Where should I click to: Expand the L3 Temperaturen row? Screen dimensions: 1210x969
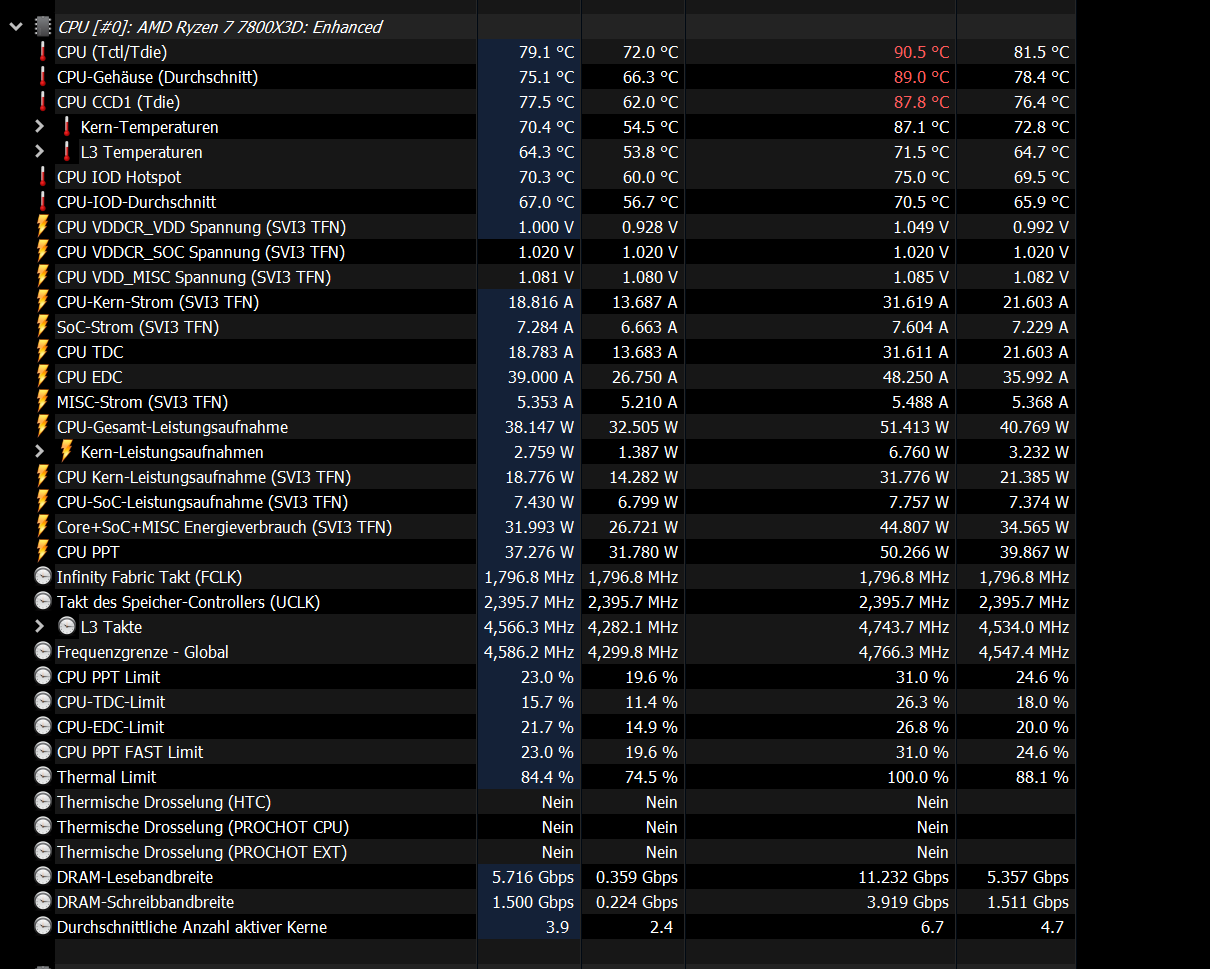(39, 152)
